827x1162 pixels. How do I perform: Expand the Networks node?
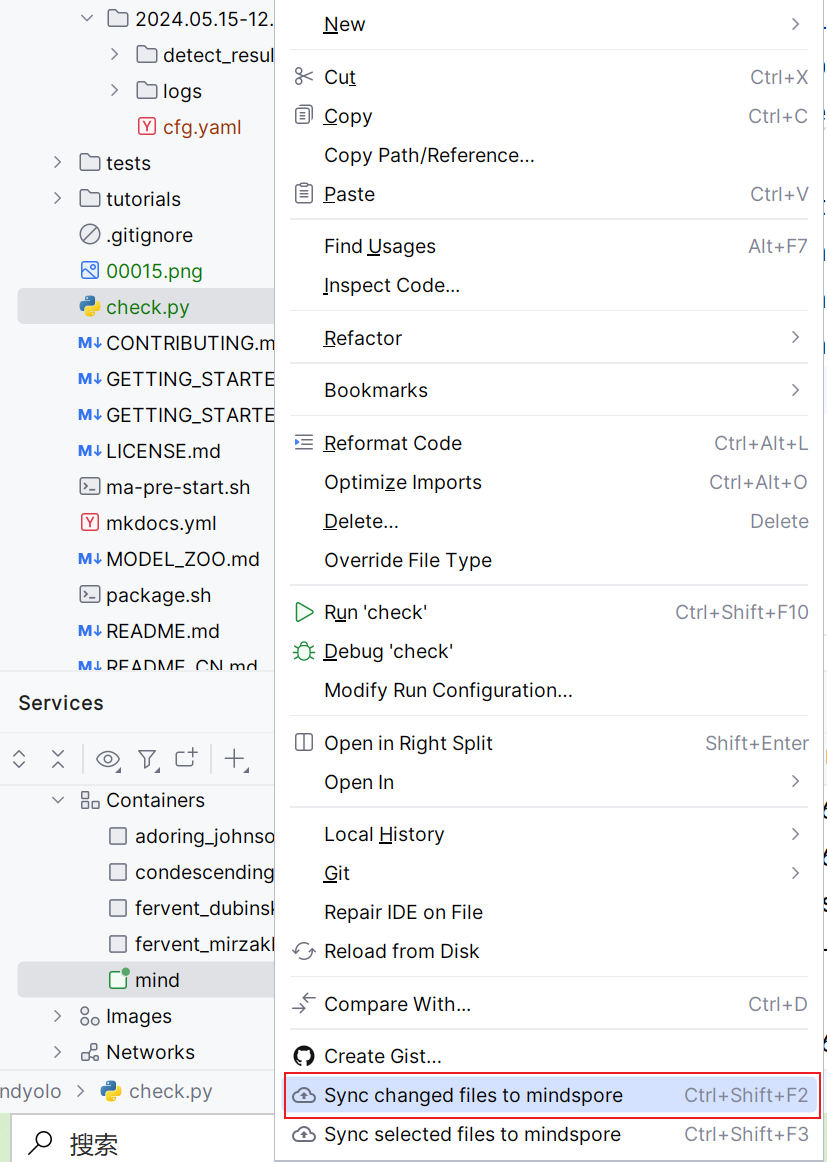57,1052
